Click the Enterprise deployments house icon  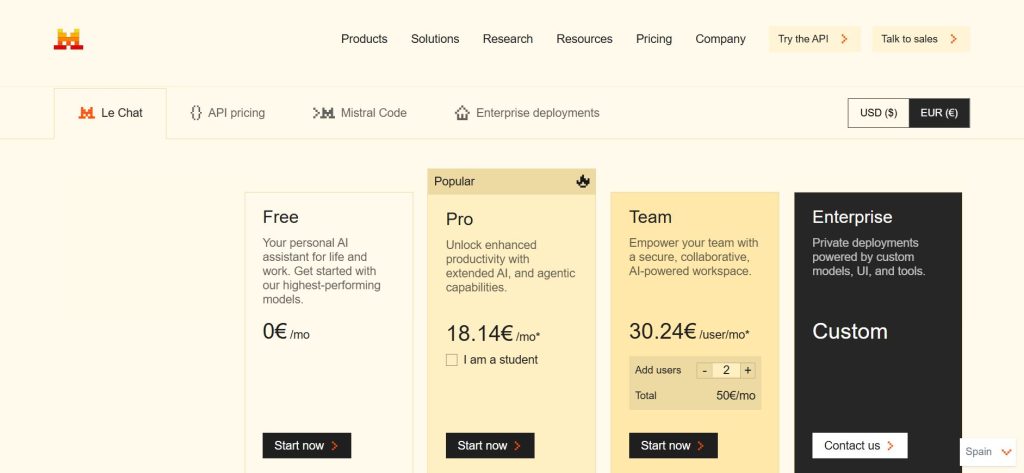462,113
